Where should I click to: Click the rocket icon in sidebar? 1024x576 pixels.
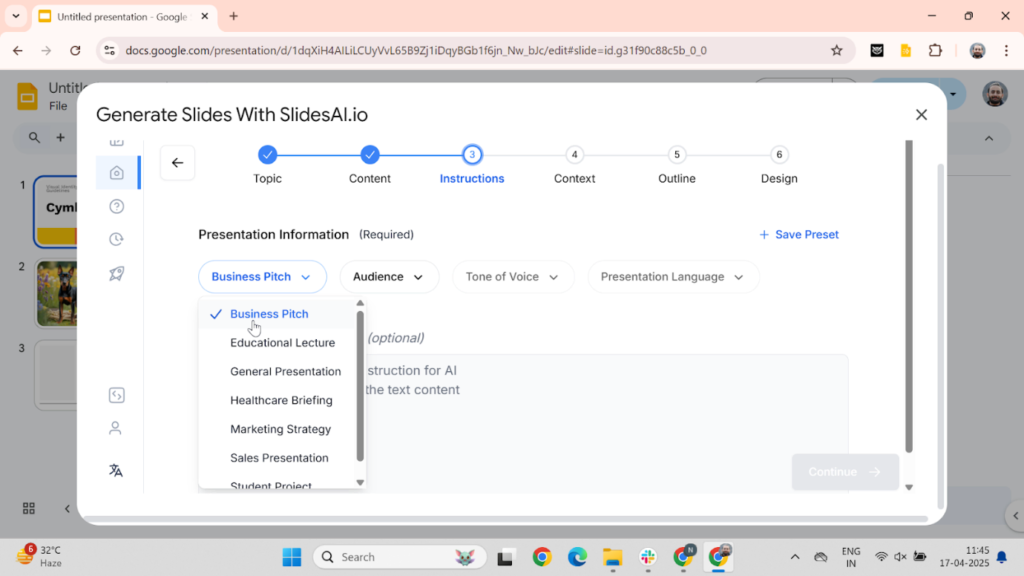(x=117, y=273)
